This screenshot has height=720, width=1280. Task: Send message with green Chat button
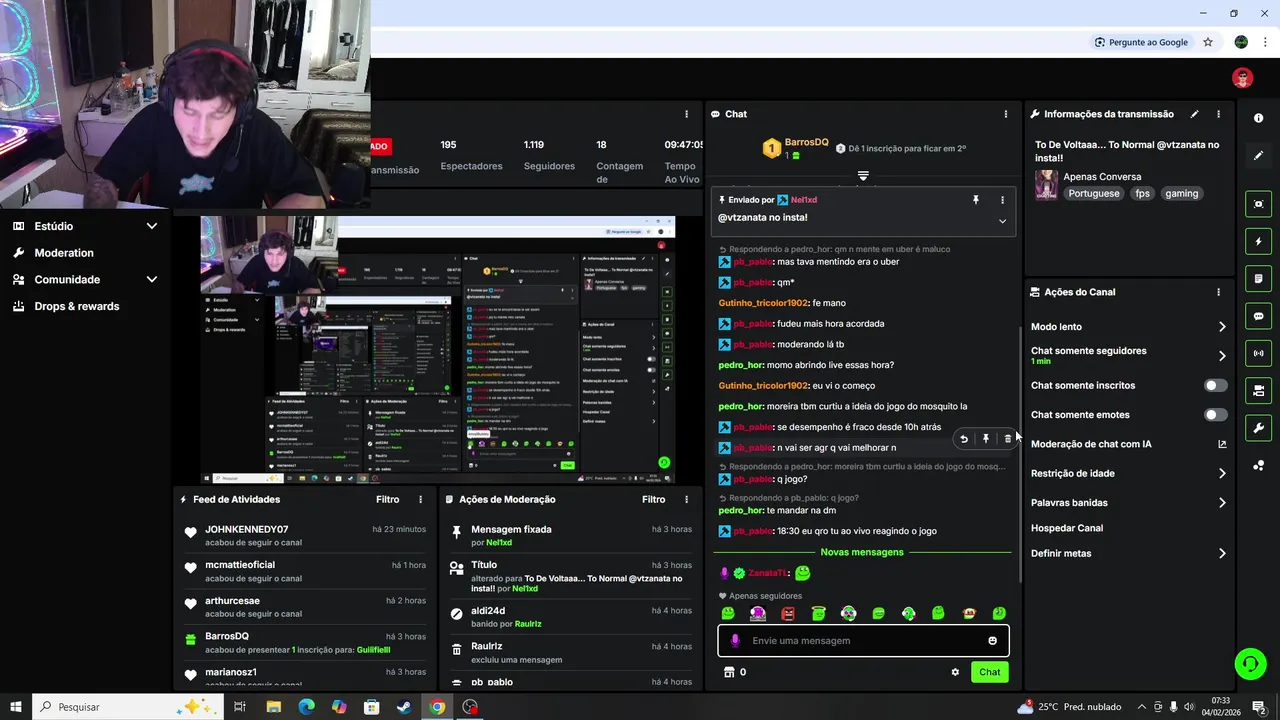(x=989, y=672)
